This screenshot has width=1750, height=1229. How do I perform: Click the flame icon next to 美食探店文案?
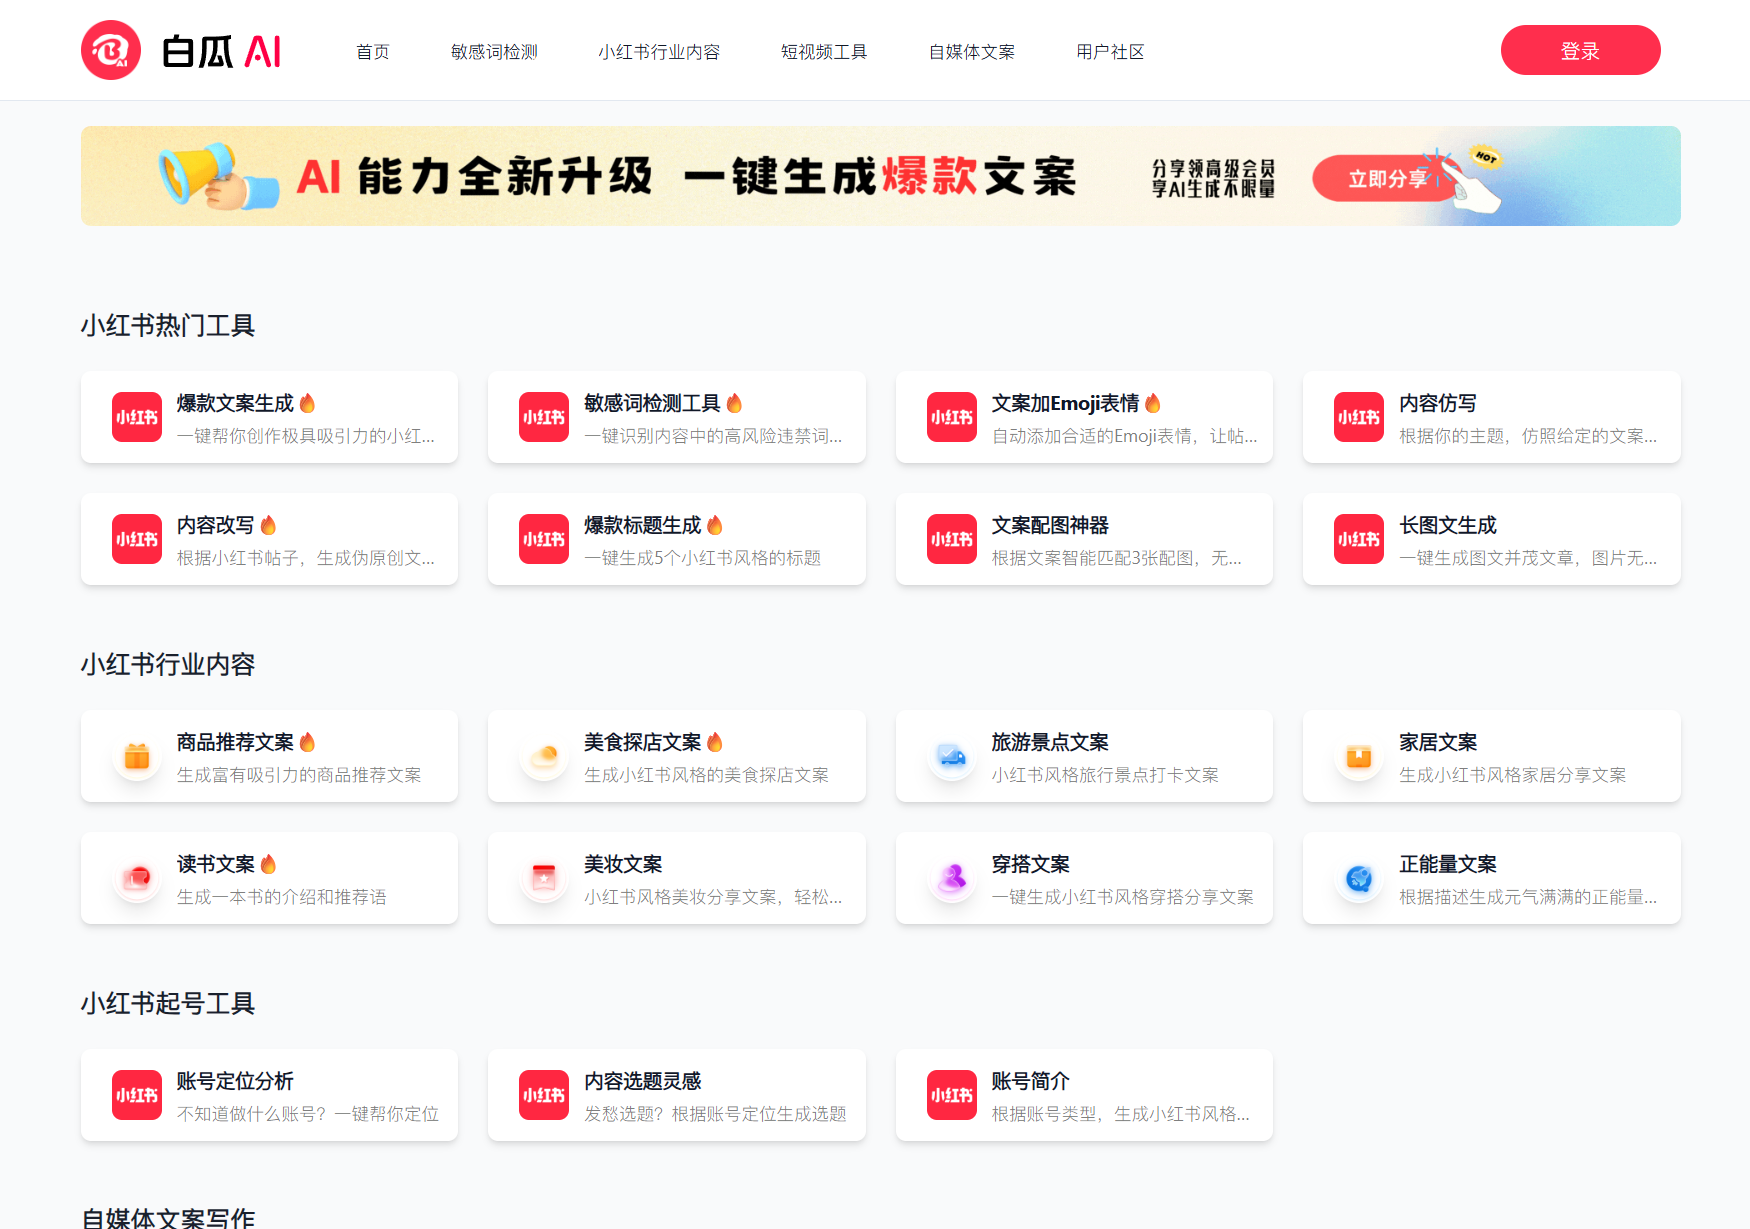click(x=714, y=742)
